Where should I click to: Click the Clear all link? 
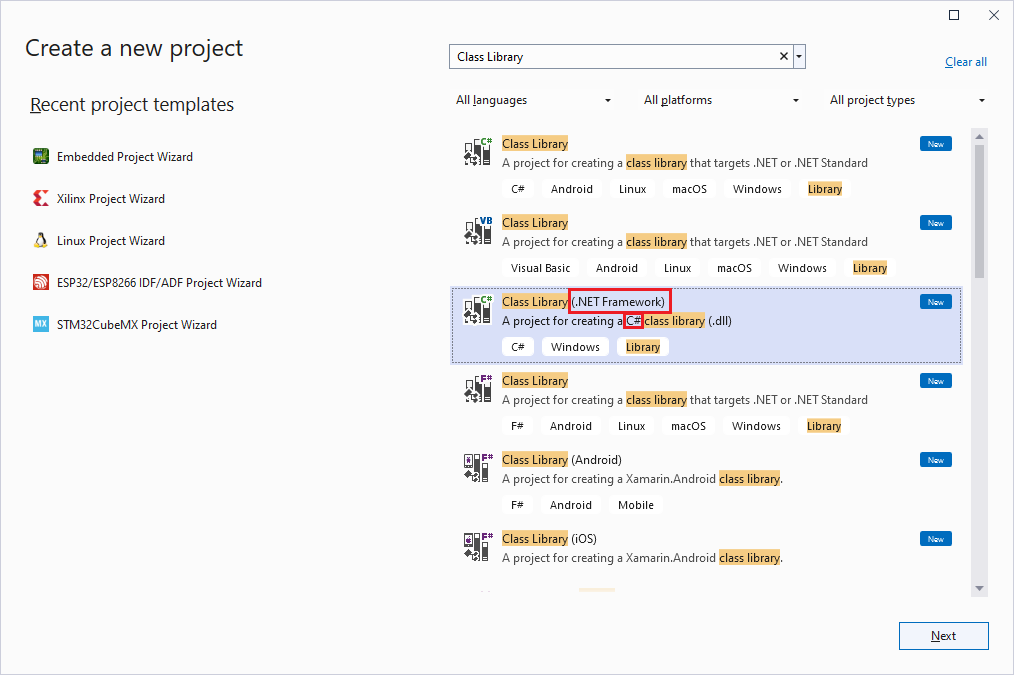tap(966, 62)
